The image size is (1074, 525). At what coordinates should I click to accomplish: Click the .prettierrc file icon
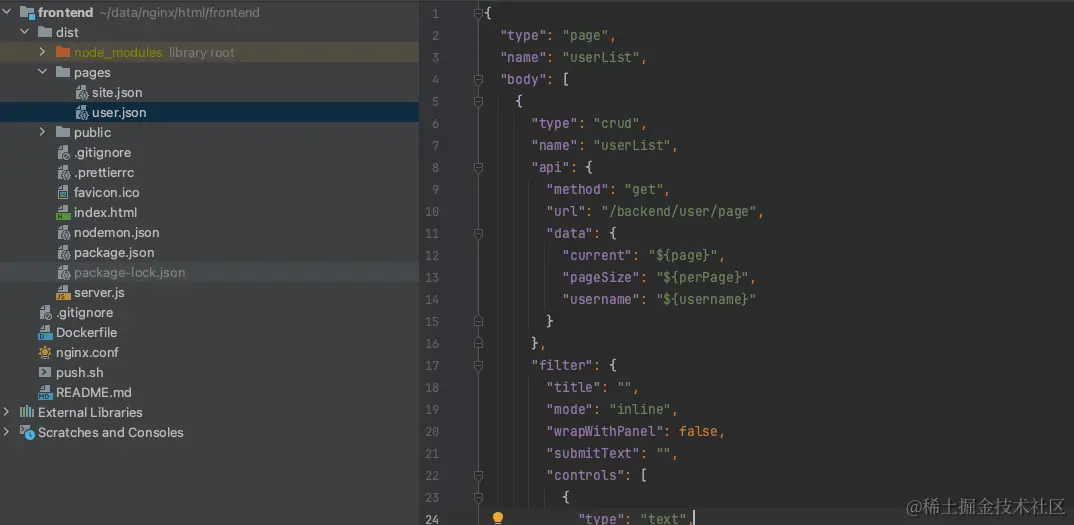tap(63, 173)
